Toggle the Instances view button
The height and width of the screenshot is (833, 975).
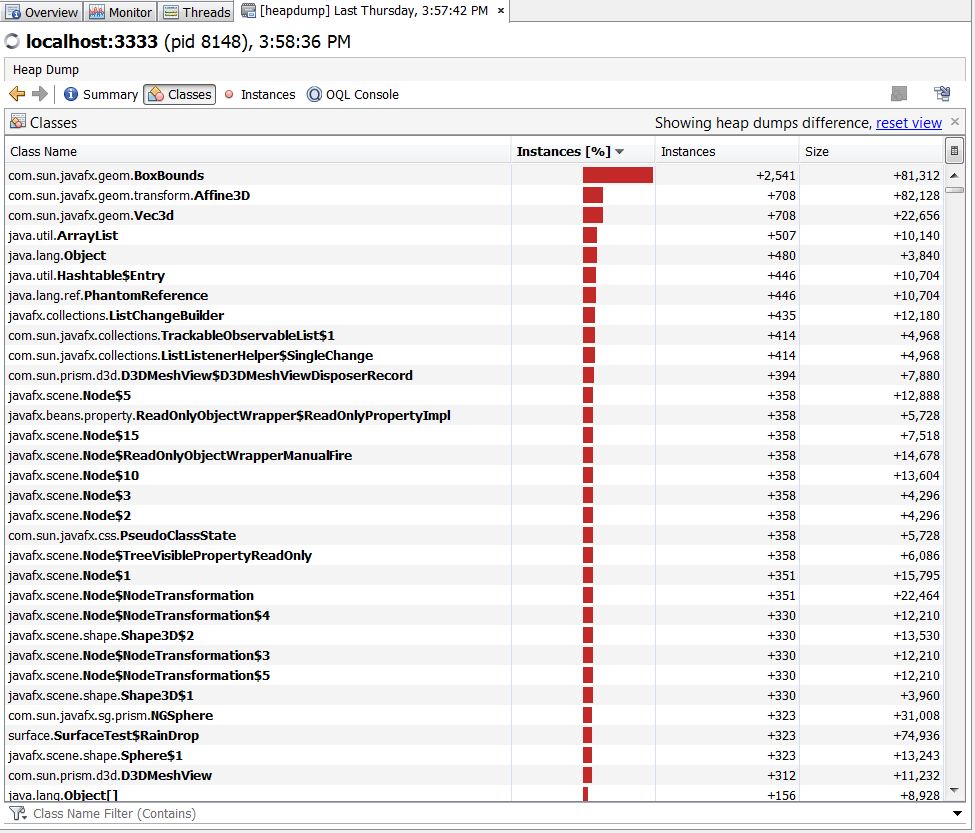coord(259,94)
